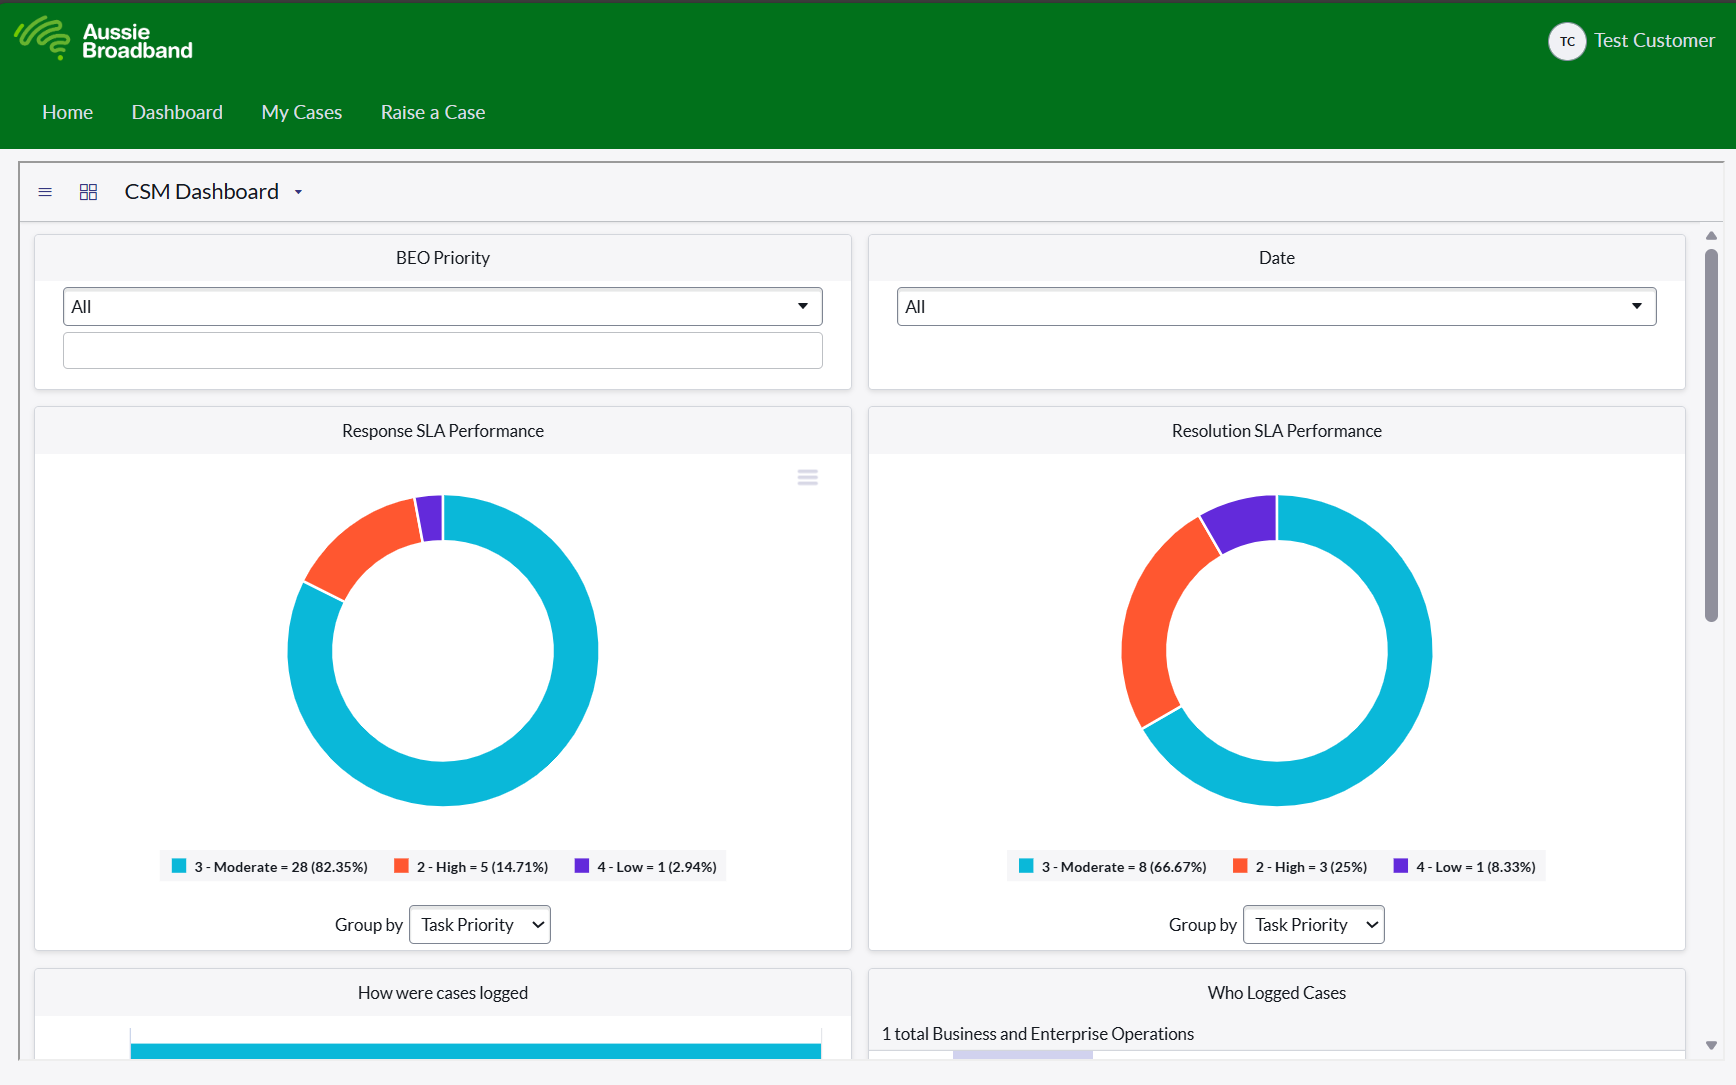The image size is (1736, 1085).
Task: Expand the CSM Dashboard title dropdown
Action: click(297, 191)
